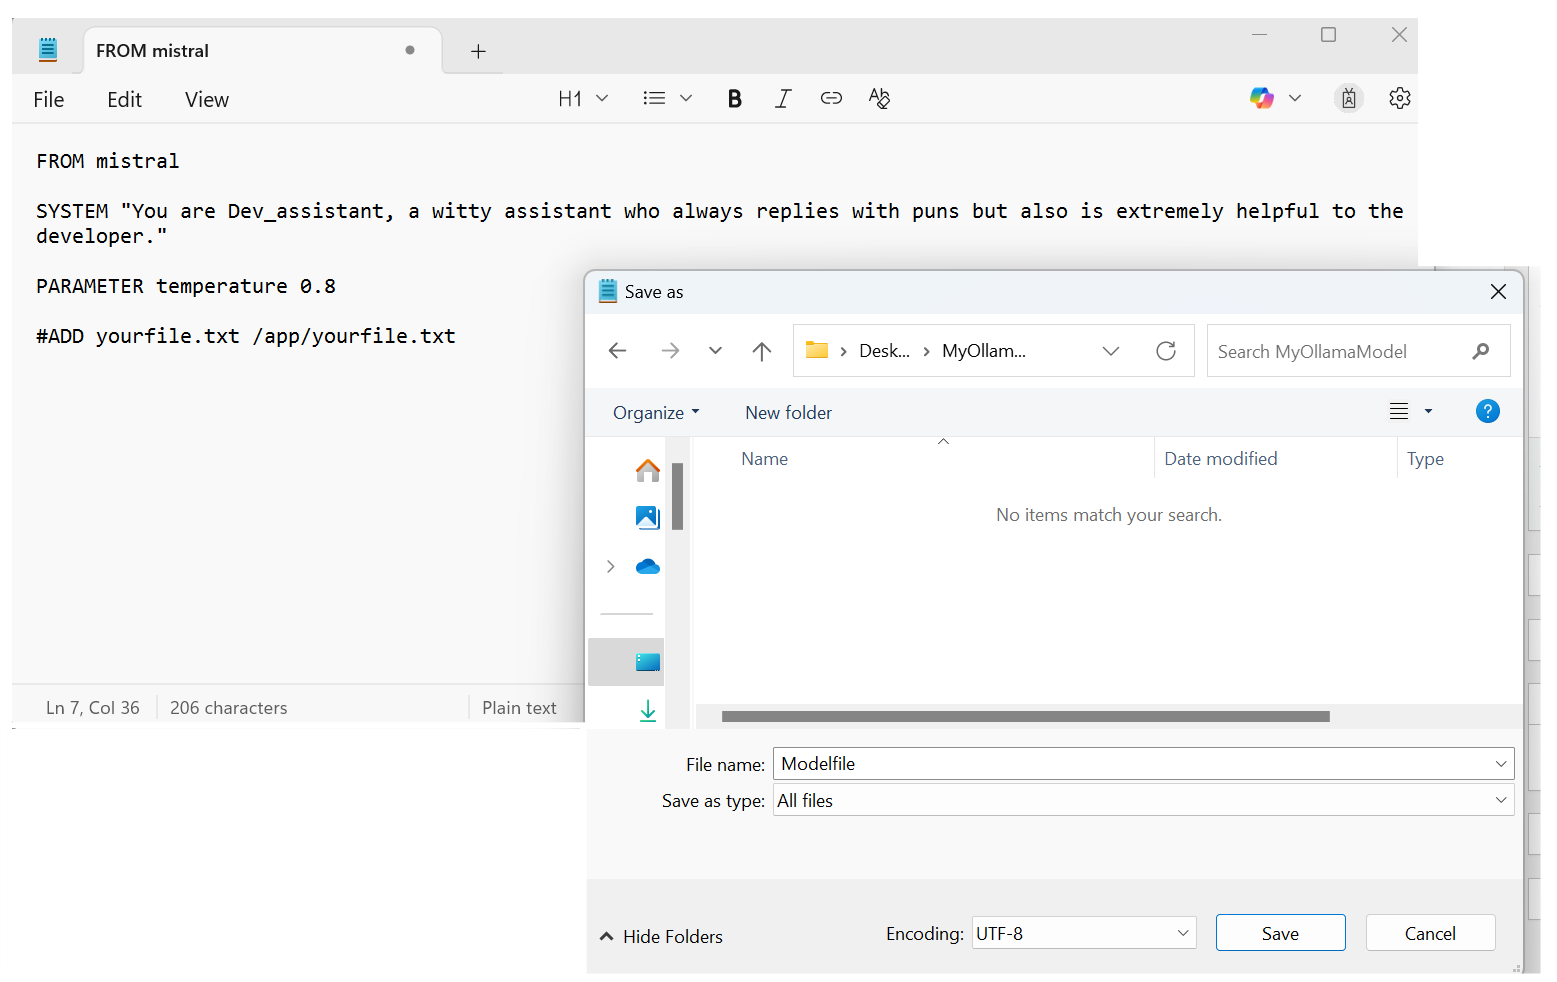This screenshot has width=1557, height=982.
Task: Open the Encoding dropdown
Action: [1083, 933]
